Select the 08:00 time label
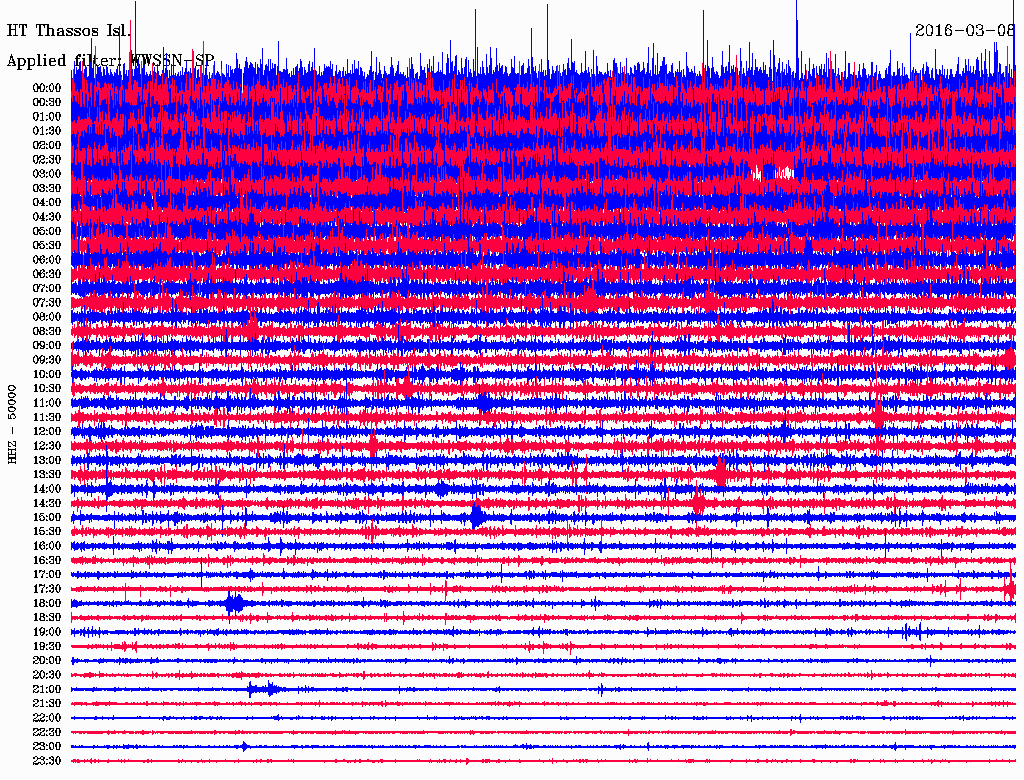This screenshot has height=780, width=1024. click(47, 317)
